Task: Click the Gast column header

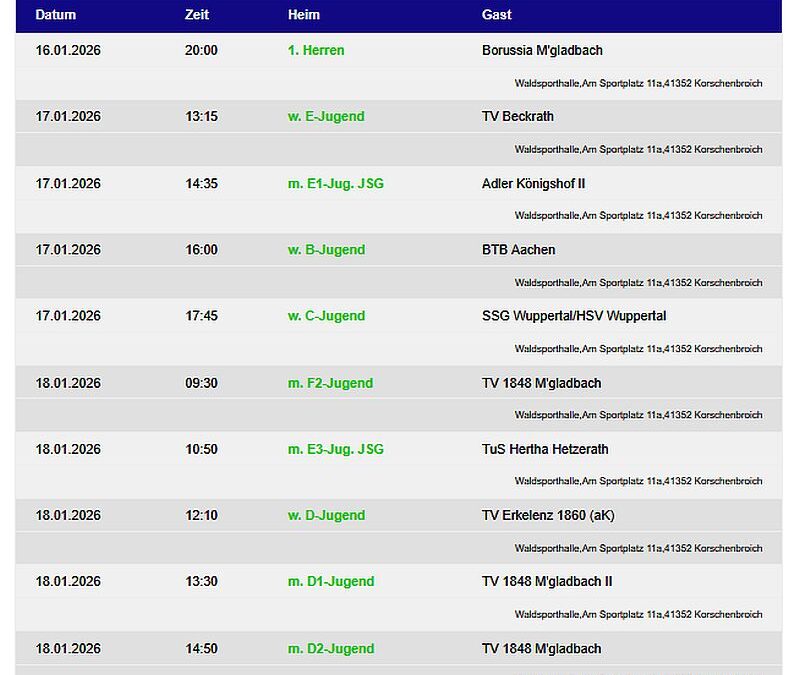Action: [496, 15]
